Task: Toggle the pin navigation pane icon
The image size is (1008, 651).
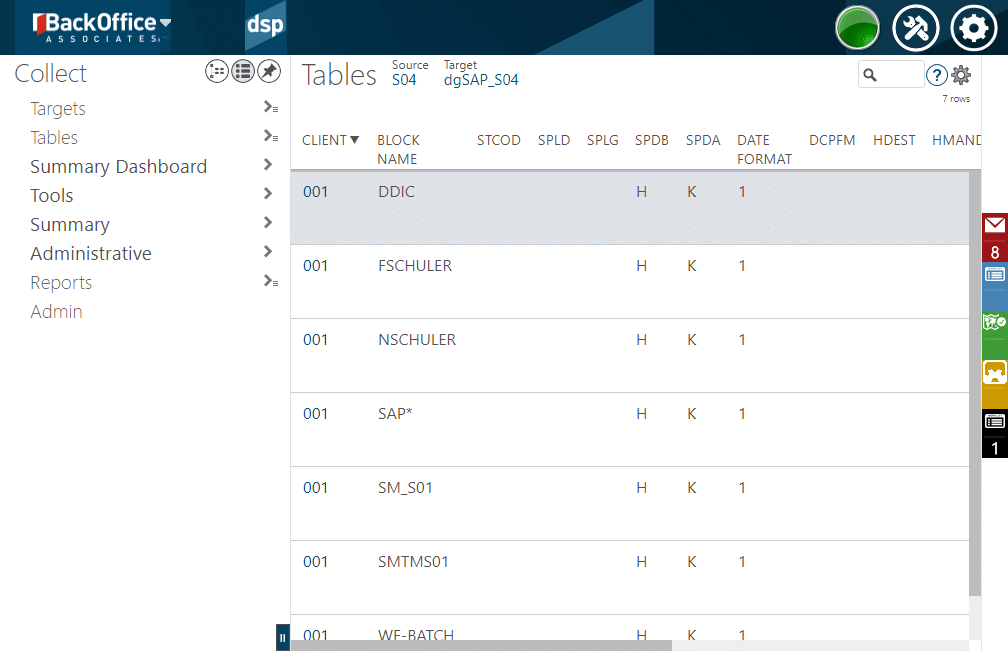Action: pos(269,71)
